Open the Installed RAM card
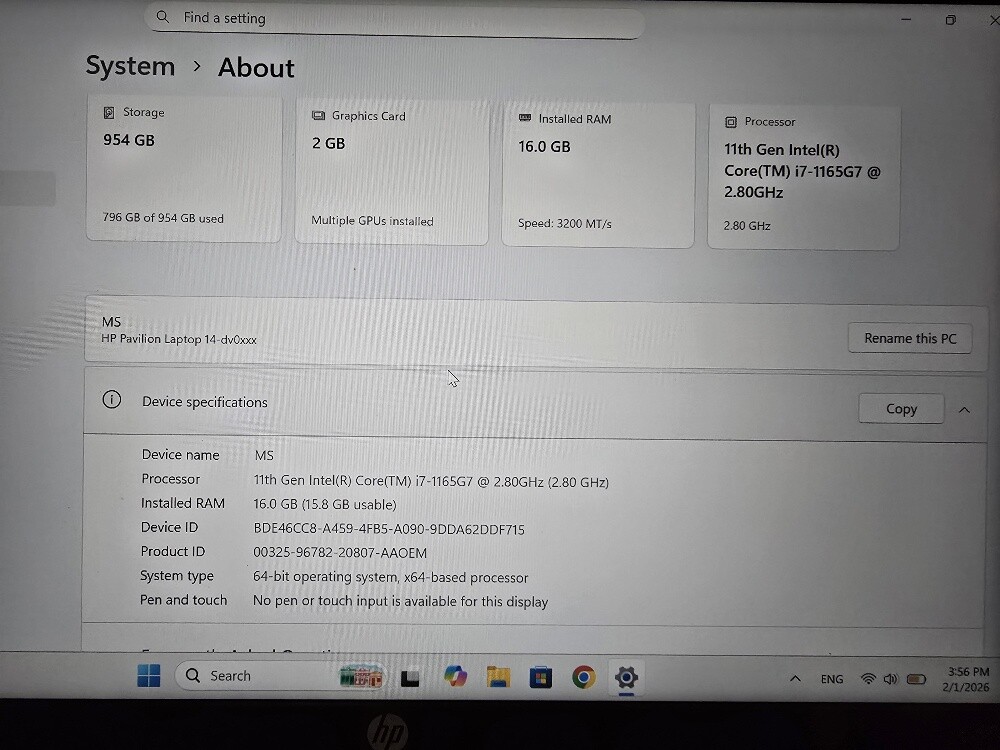The image size is (1000, 750). [x=598, y=175]
